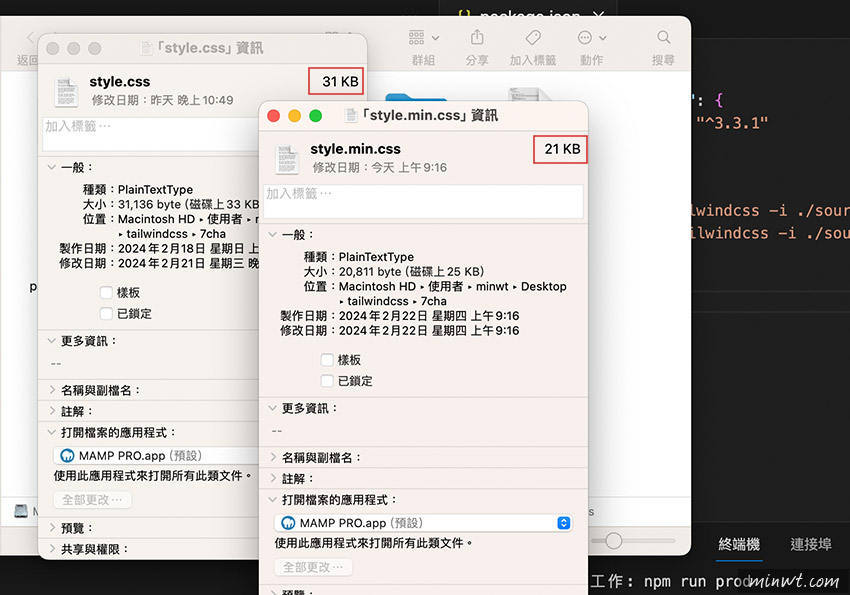This screenshot has height=595, width=850.
Task: Close the style.min.css info window
Action: [274, 115]
